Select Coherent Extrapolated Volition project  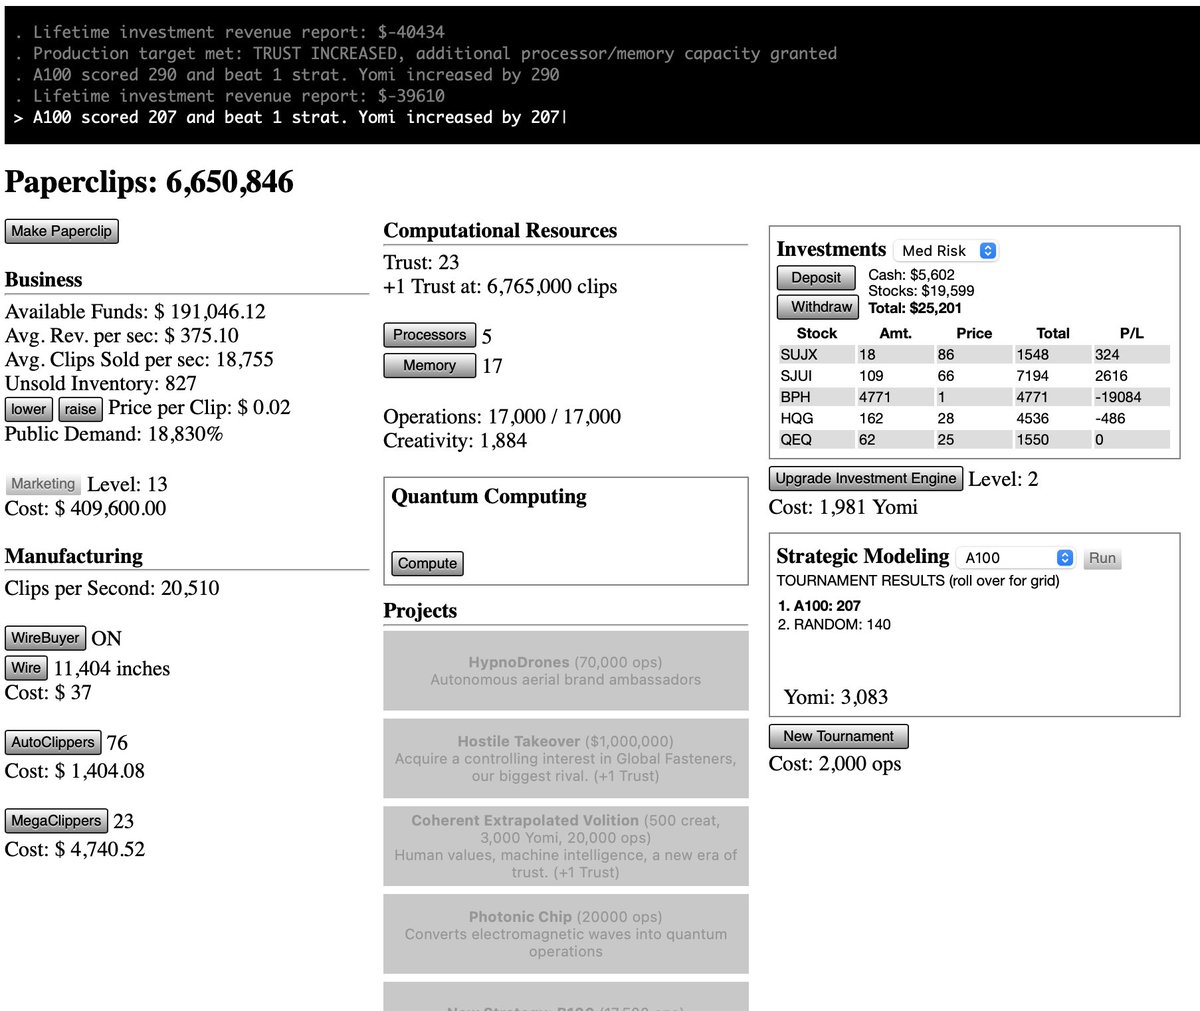tap(566, 846)
